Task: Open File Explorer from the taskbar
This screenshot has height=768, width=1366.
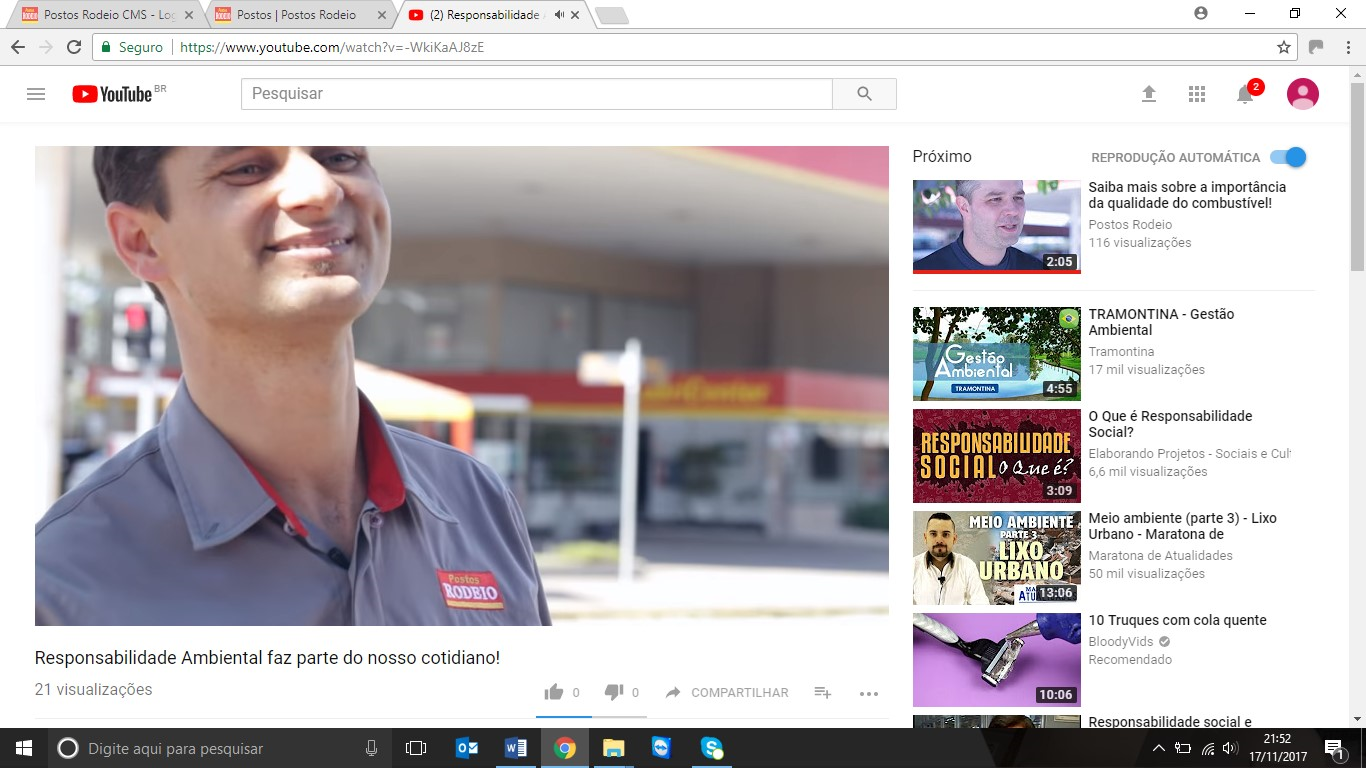Action: (x=614, y=748)
